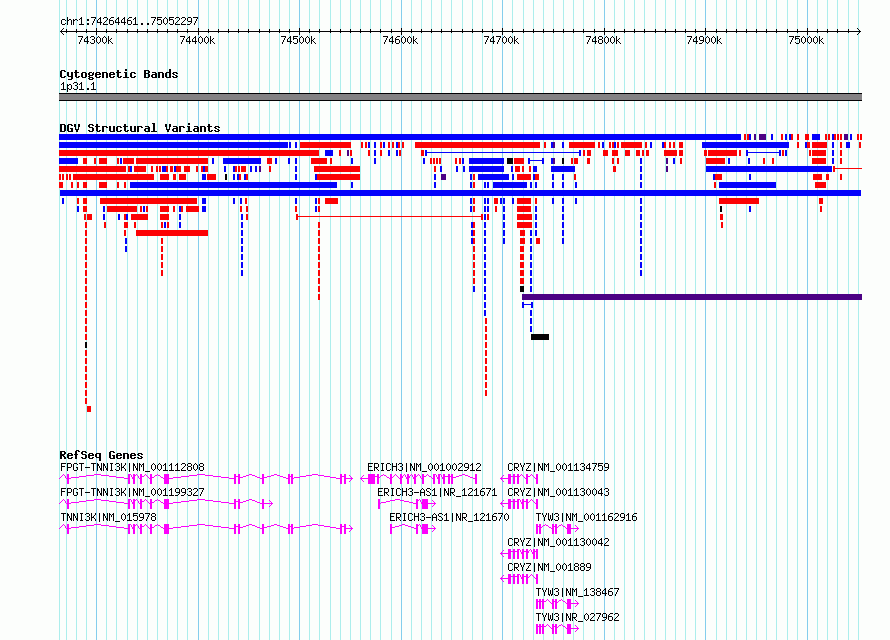Viewport: 890px width, 640px height.
Task: Click the chr1:74264461..75052297 coordinate label
Action: (129, 21)
